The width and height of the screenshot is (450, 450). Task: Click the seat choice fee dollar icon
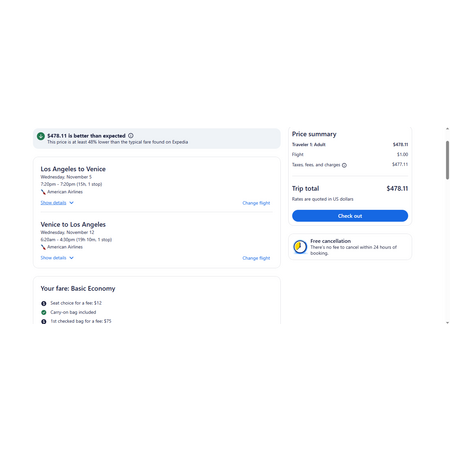[44, 303]
